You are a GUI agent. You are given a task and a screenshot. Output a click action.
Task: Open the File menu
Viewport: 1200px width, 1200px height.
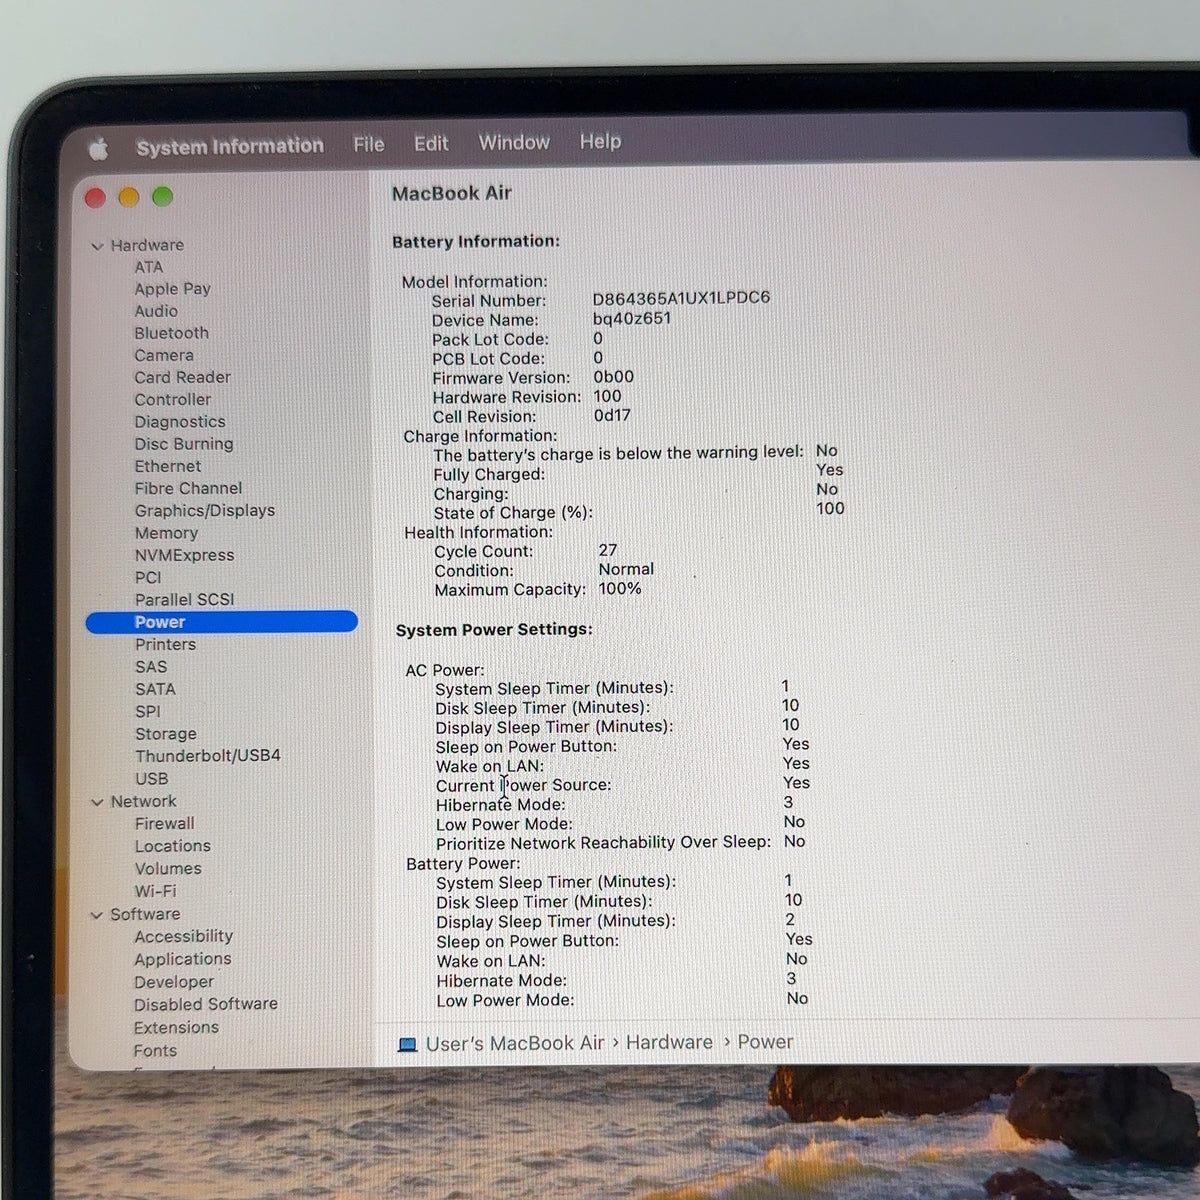coord(369,145)
